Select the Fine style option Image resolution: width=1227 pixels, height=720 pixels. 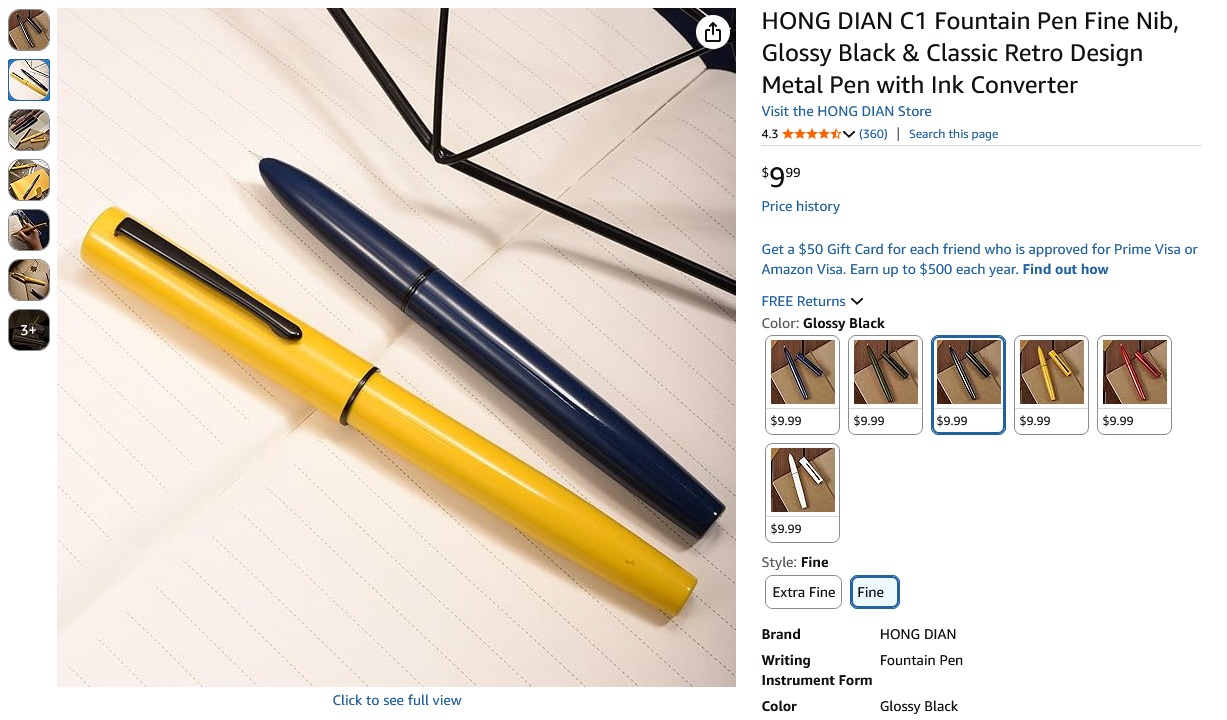point(875,592)
